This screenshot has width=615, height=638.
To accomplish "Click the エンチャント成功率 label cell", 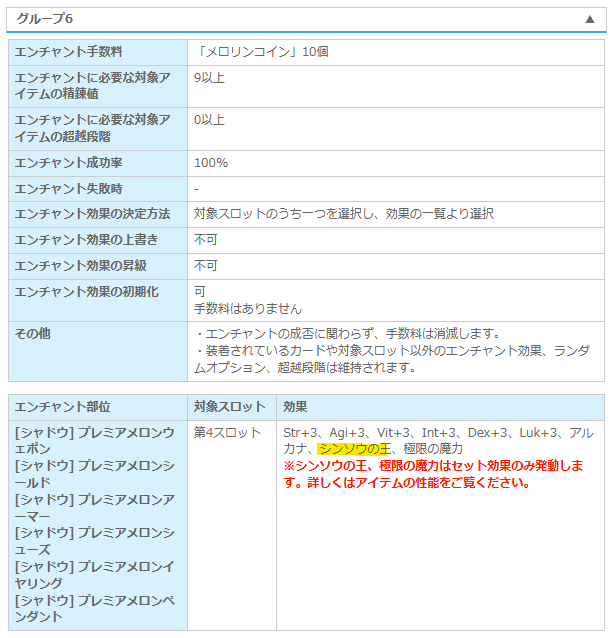I will click(x=98, y=163).
